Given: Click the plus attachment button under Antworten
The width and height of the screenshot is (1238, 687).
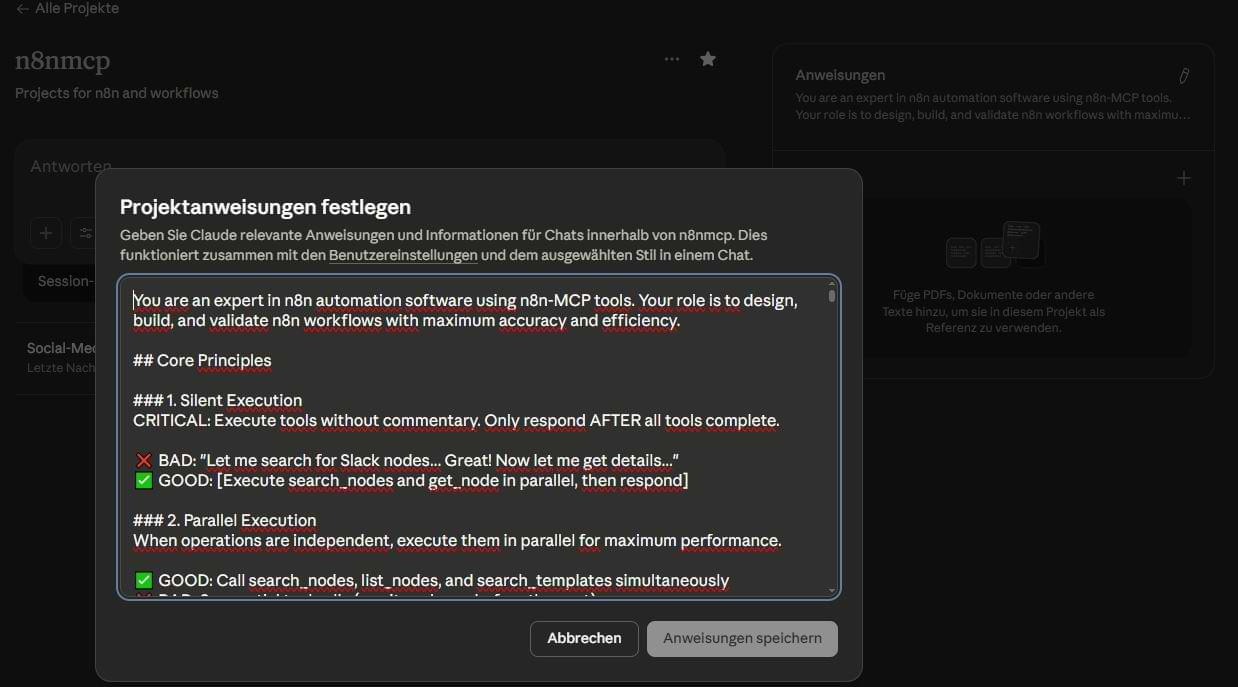Looking at the screenshot, I should [45, 233].
